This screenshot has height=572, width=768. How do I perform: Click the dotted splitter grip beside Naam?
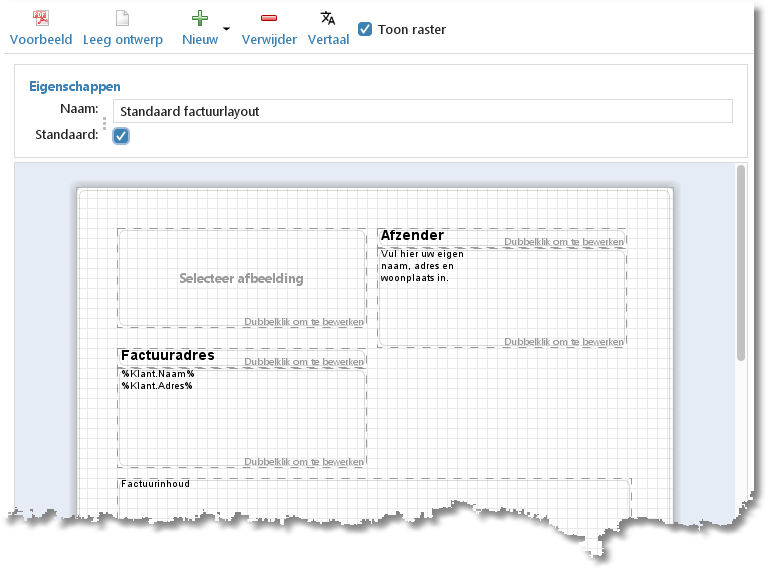(x=104, y=123)
